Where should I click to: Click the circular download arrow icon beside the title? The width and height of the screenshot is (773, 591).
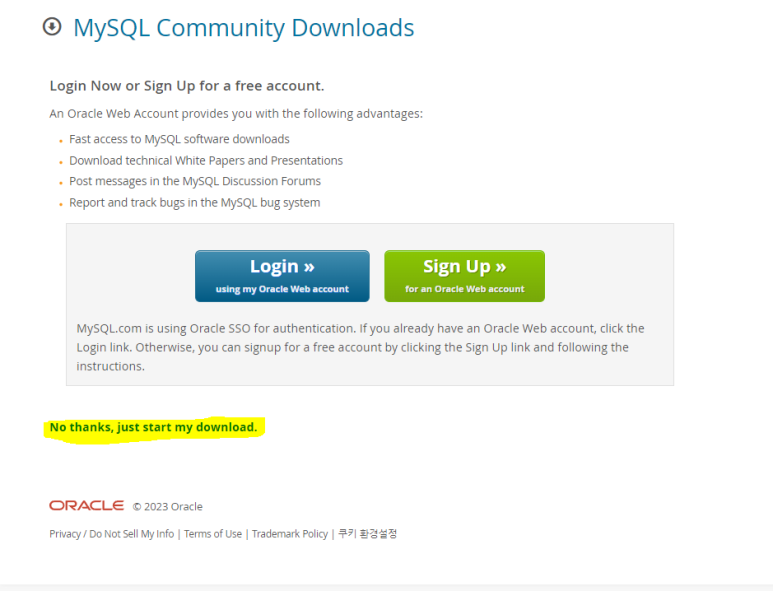tap(52, 27)
